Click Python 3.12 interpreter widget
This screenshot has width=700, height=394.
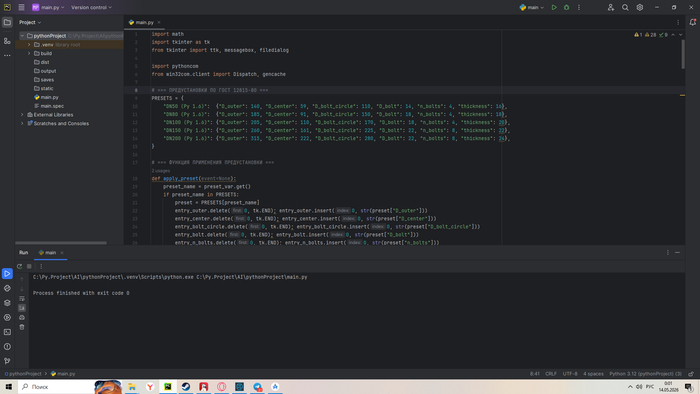(x=646, y=374)
